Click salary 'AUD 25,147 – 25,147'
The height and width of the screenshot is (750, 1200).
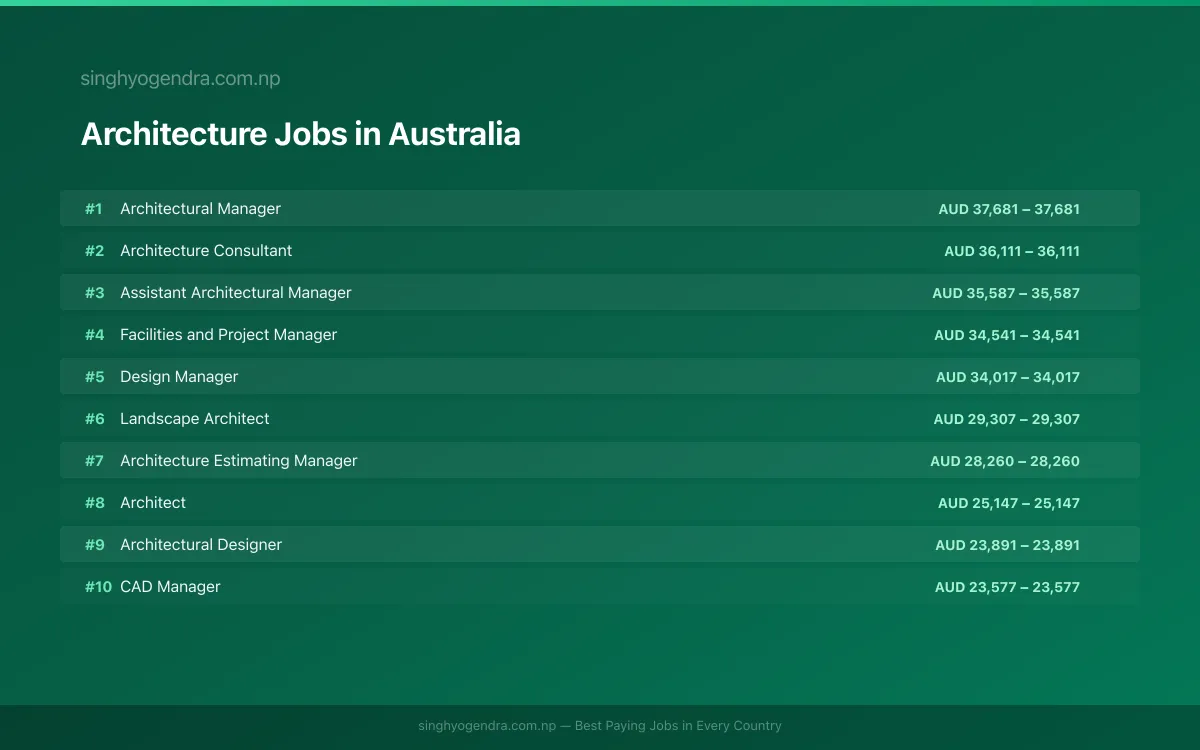(1009, 503)
